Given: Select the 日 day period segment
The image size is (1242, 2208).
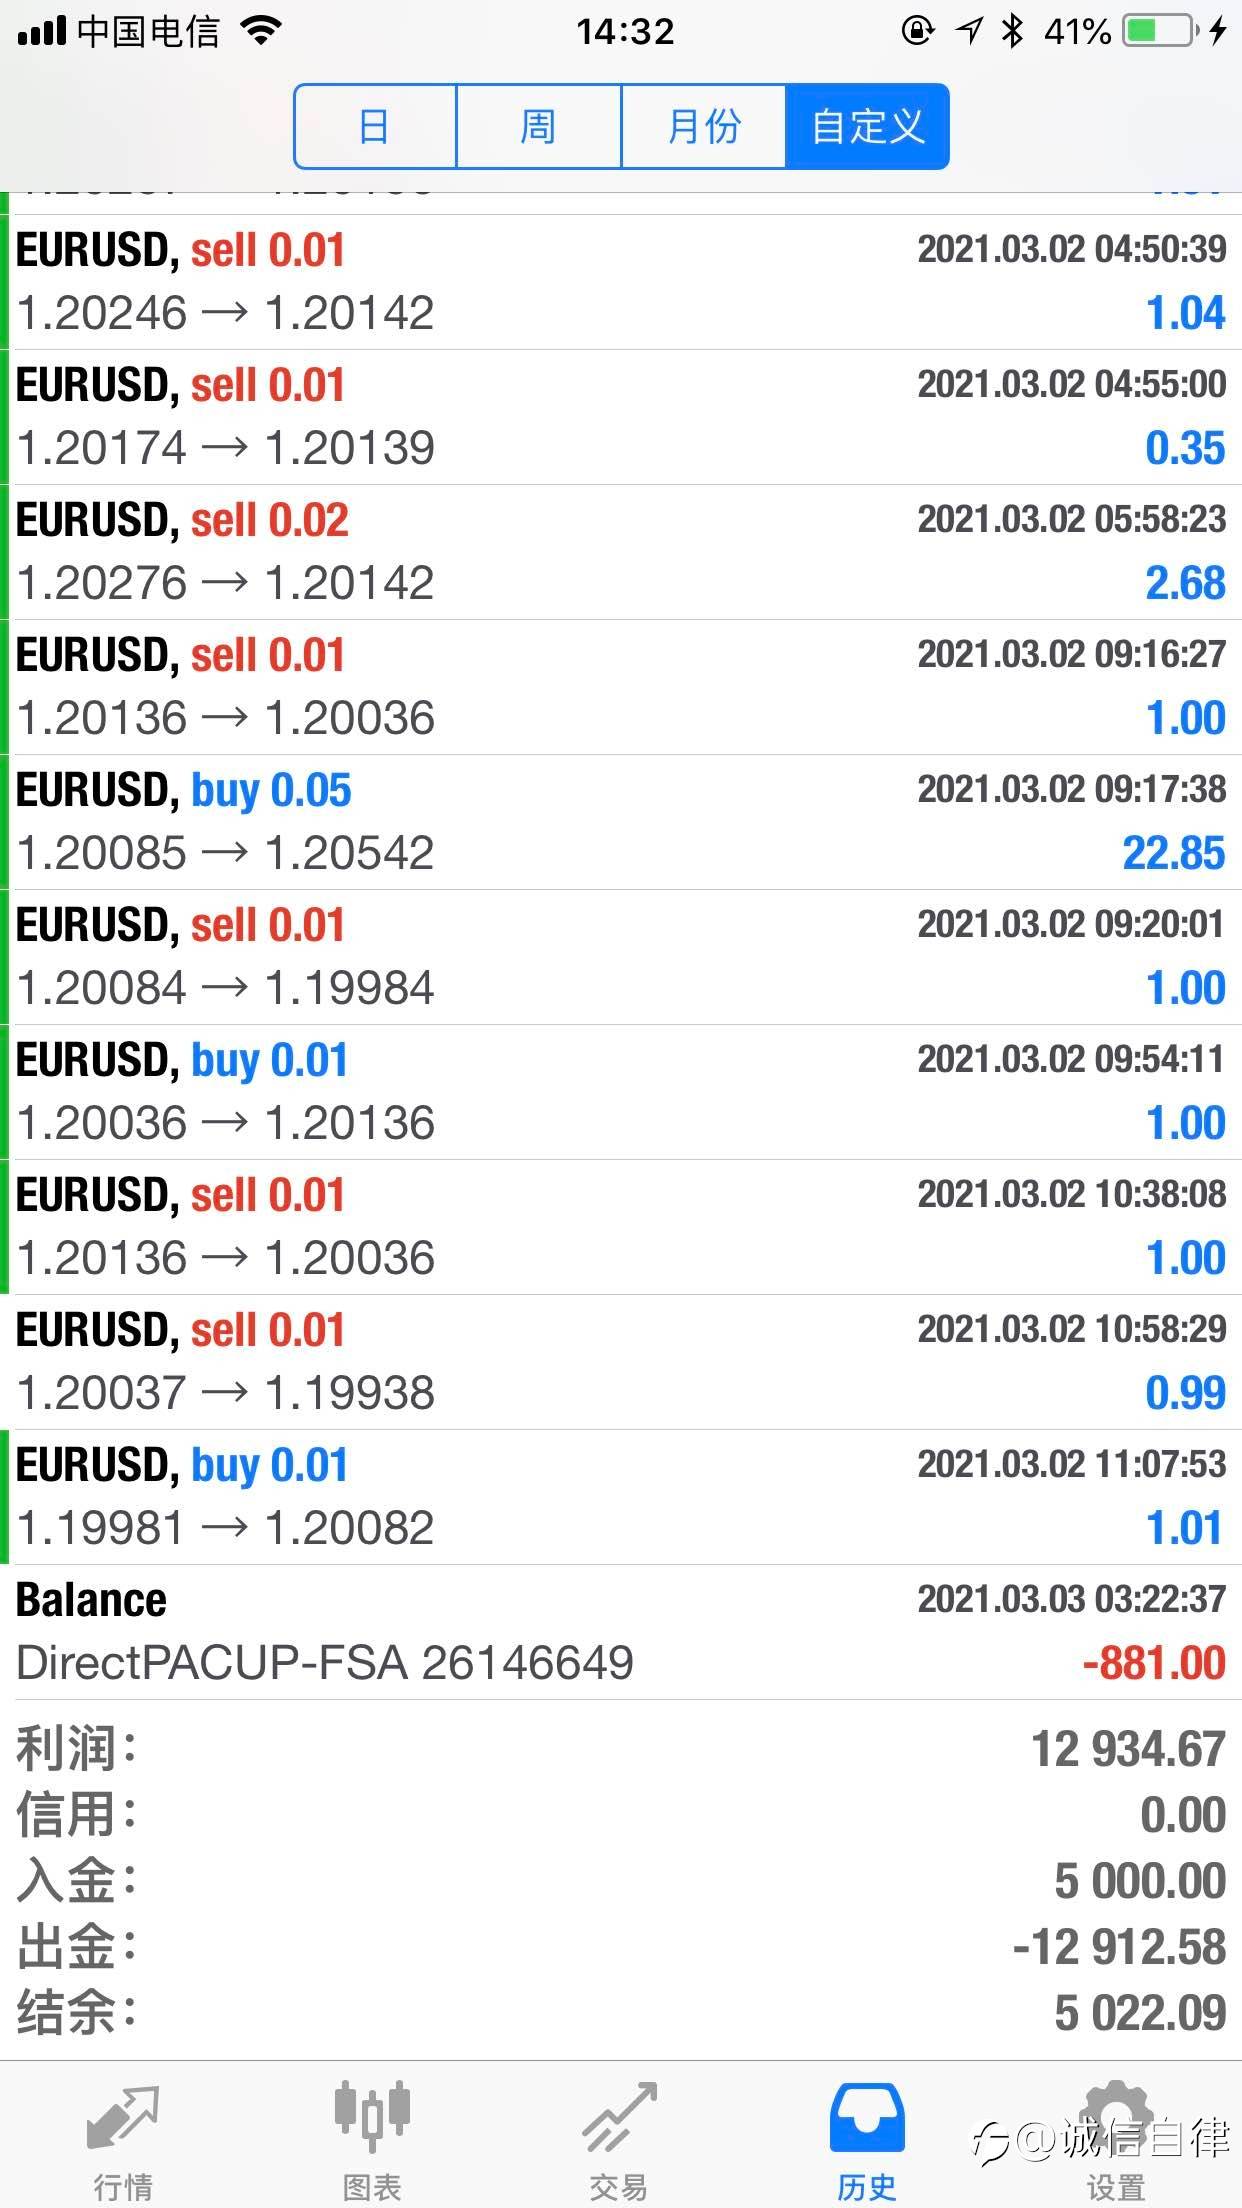Looking at the screenshot, I should pyautogui.click(x=375, y=127).
